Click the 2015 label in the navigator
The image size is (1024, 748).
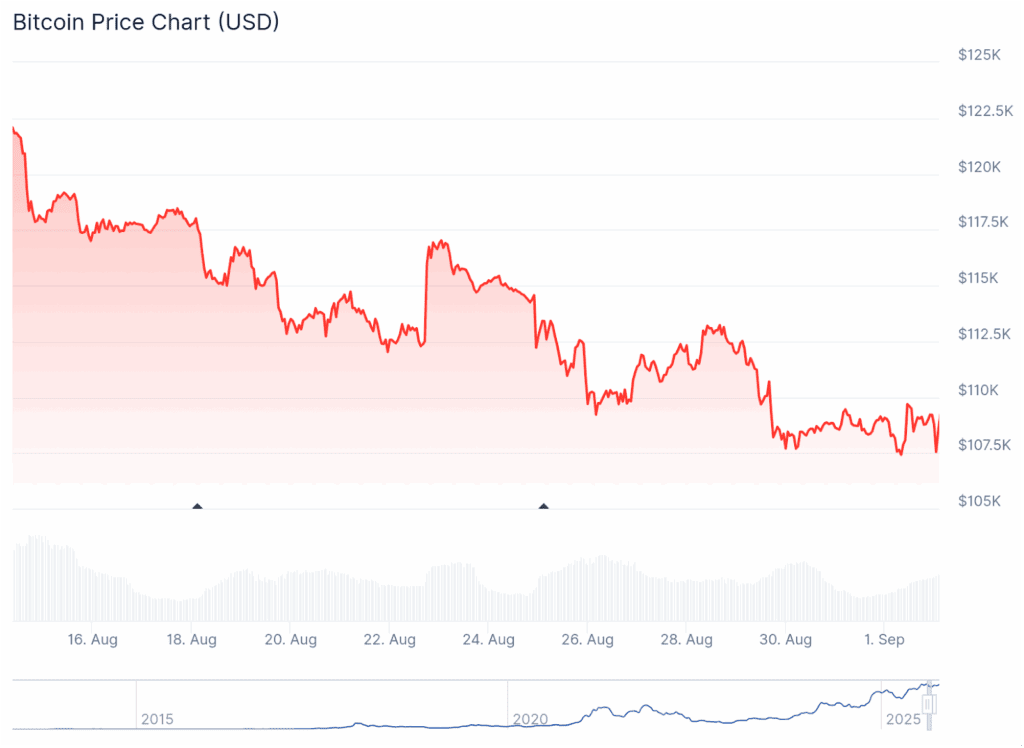(157, 719)
